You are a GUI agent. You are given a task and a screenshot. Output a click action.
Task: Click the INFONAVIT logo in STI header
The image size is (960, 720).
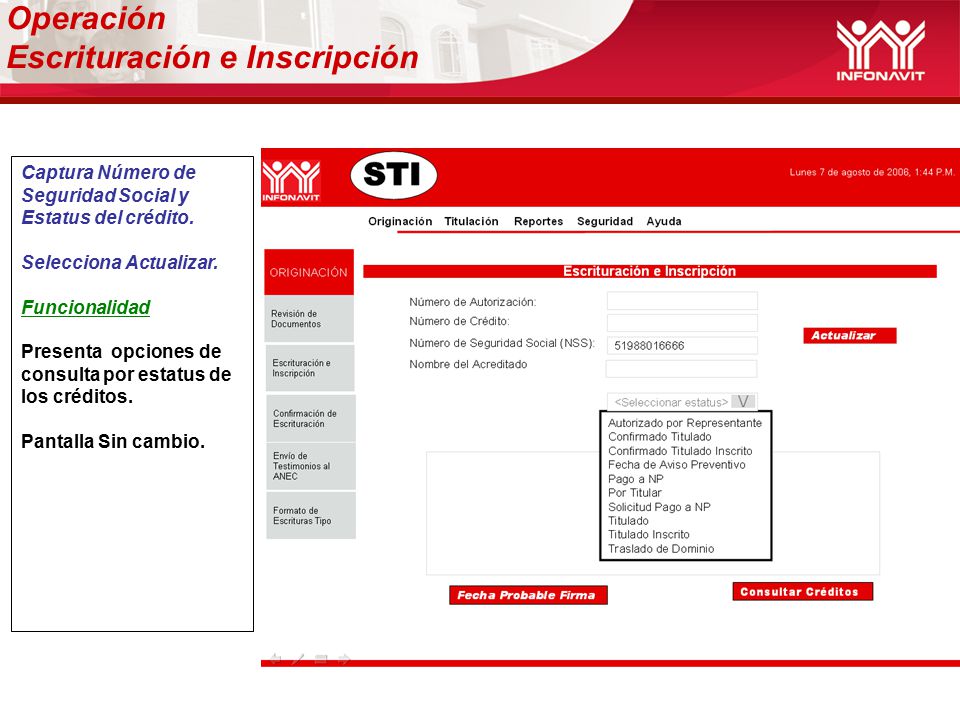[x=291, y=181]
